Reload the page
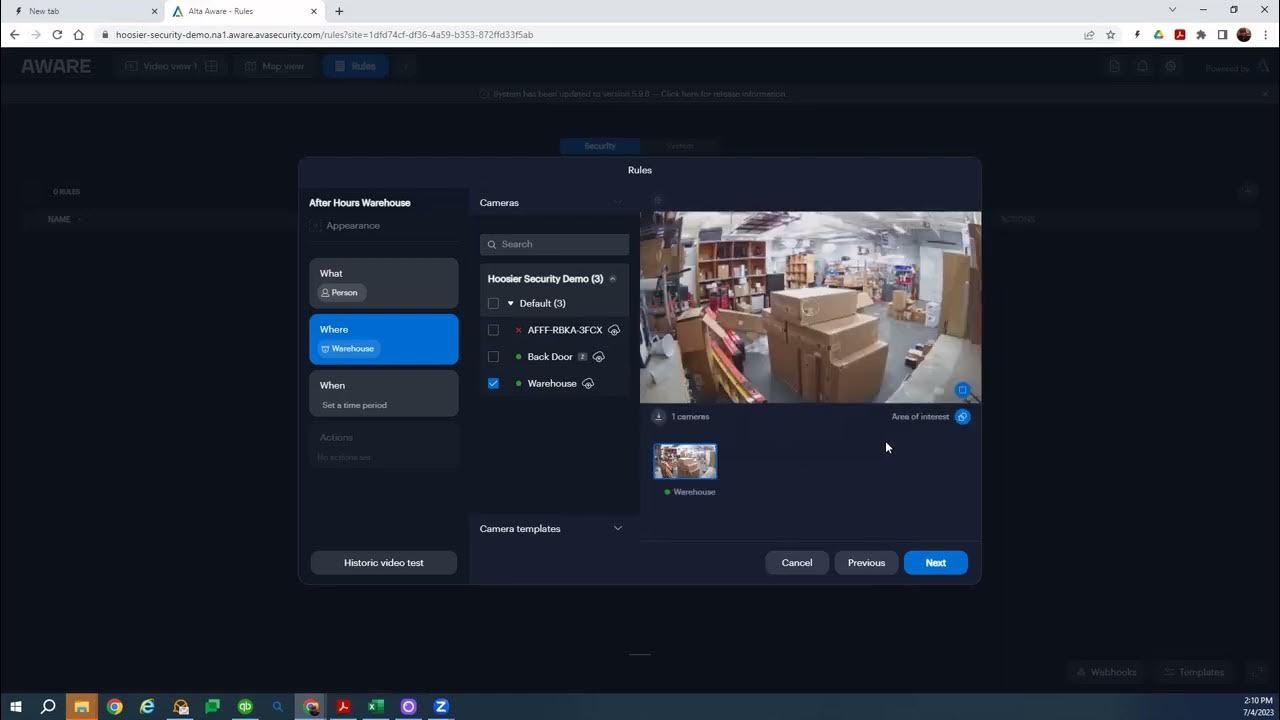Image resolution: width=1280 pixels, height=720 pixels. coord(57,35)
